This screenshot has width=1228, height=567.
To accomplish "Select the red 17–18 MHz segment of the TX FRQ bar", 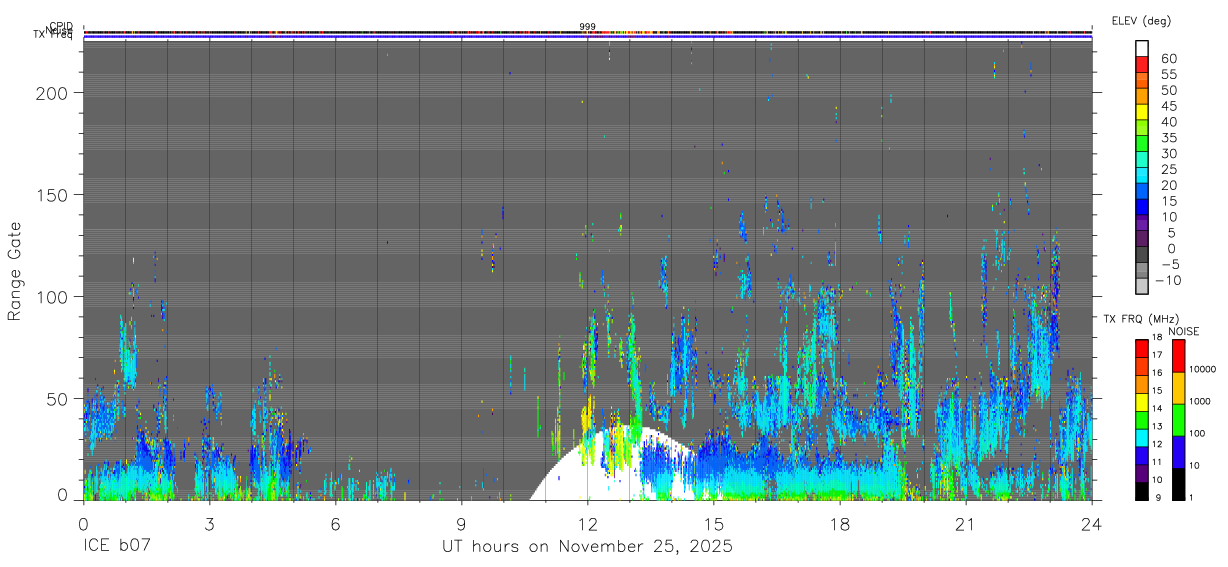I will (x=1141, y=349).
